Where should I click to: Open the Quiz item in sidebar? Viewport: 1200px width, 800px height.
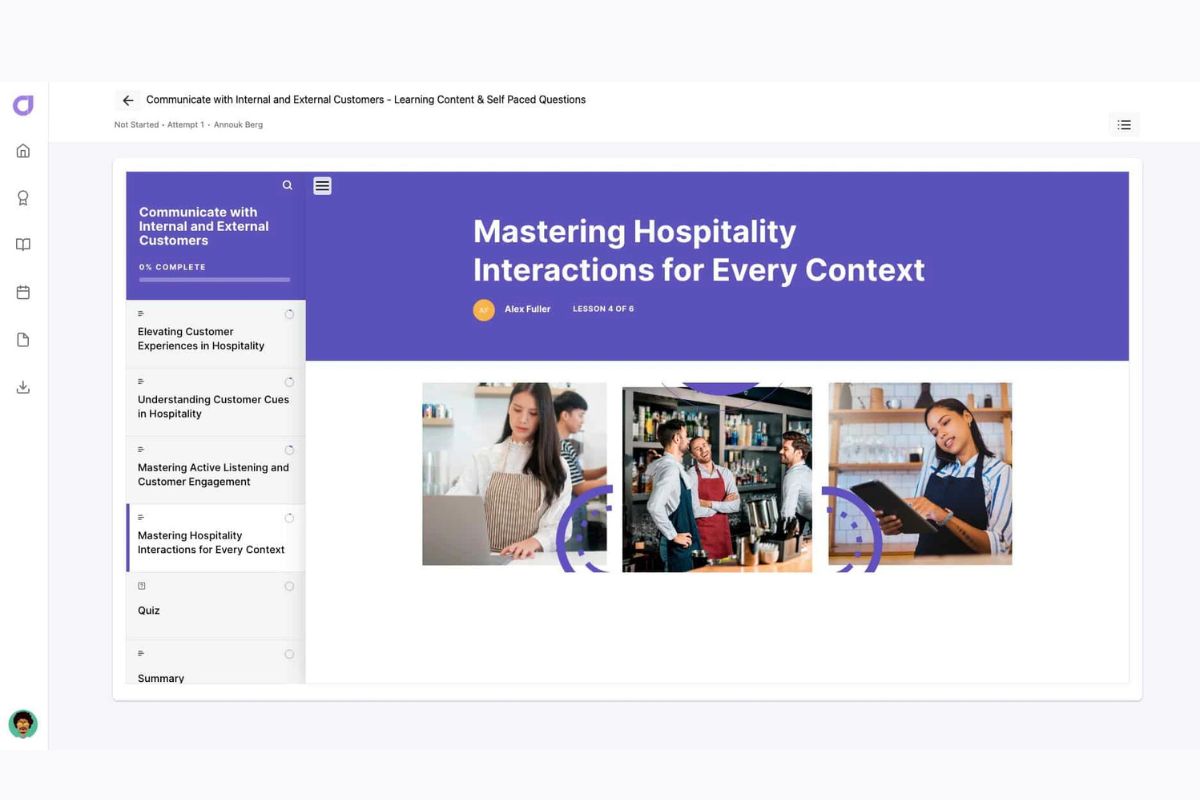point(216,606)
